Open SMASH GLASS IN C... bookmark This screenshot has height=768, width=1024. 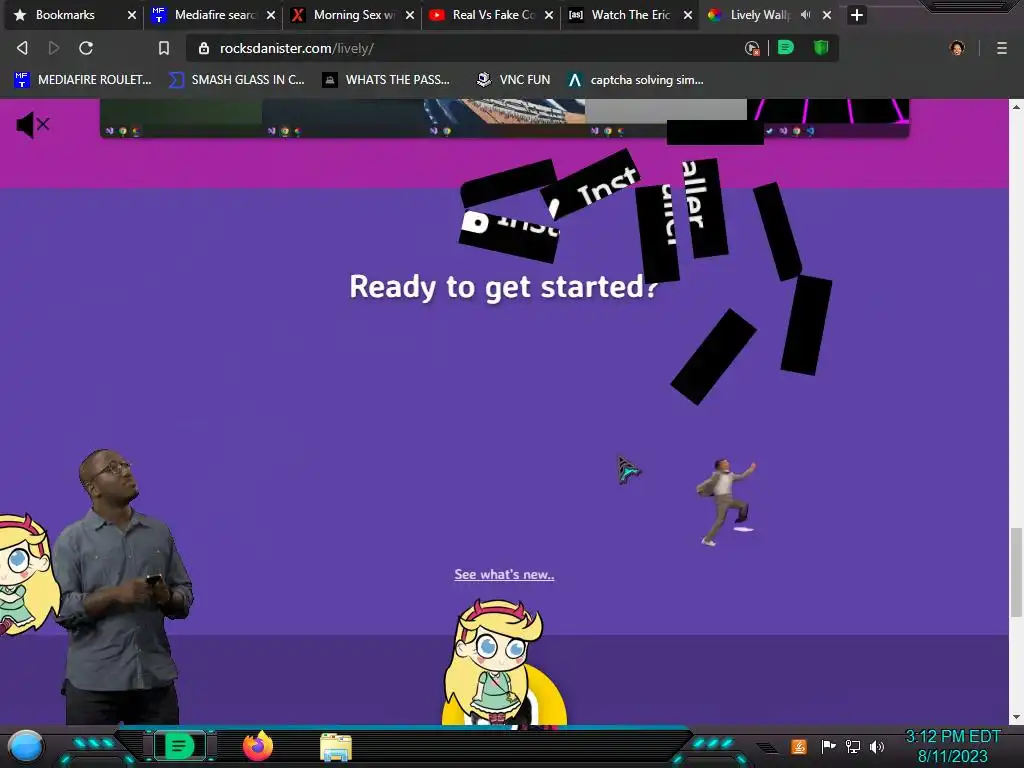[236, 80]
